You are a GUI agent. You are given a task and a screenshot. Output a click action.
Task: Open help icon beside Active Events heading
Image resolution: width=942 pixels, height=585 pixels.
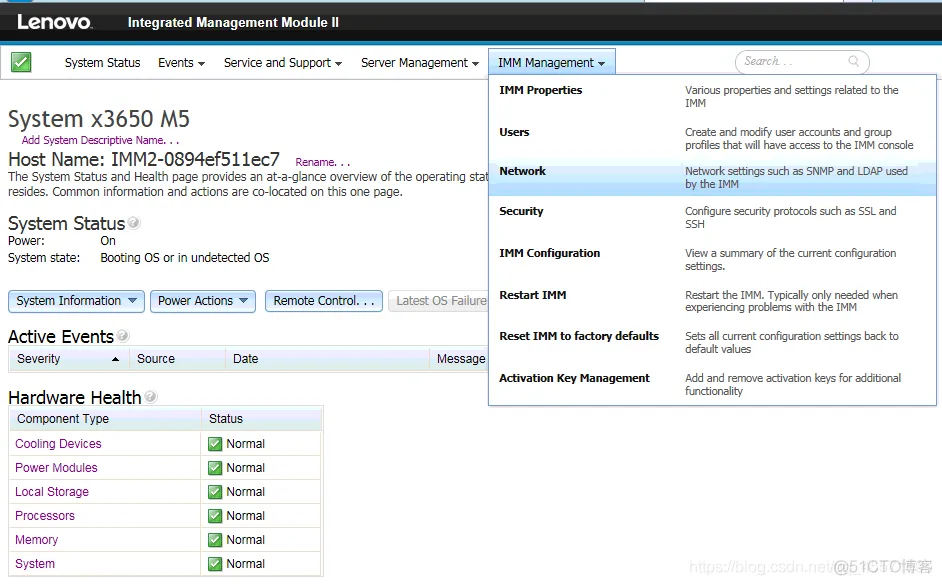pyautogui.click(x=123, y=336)
